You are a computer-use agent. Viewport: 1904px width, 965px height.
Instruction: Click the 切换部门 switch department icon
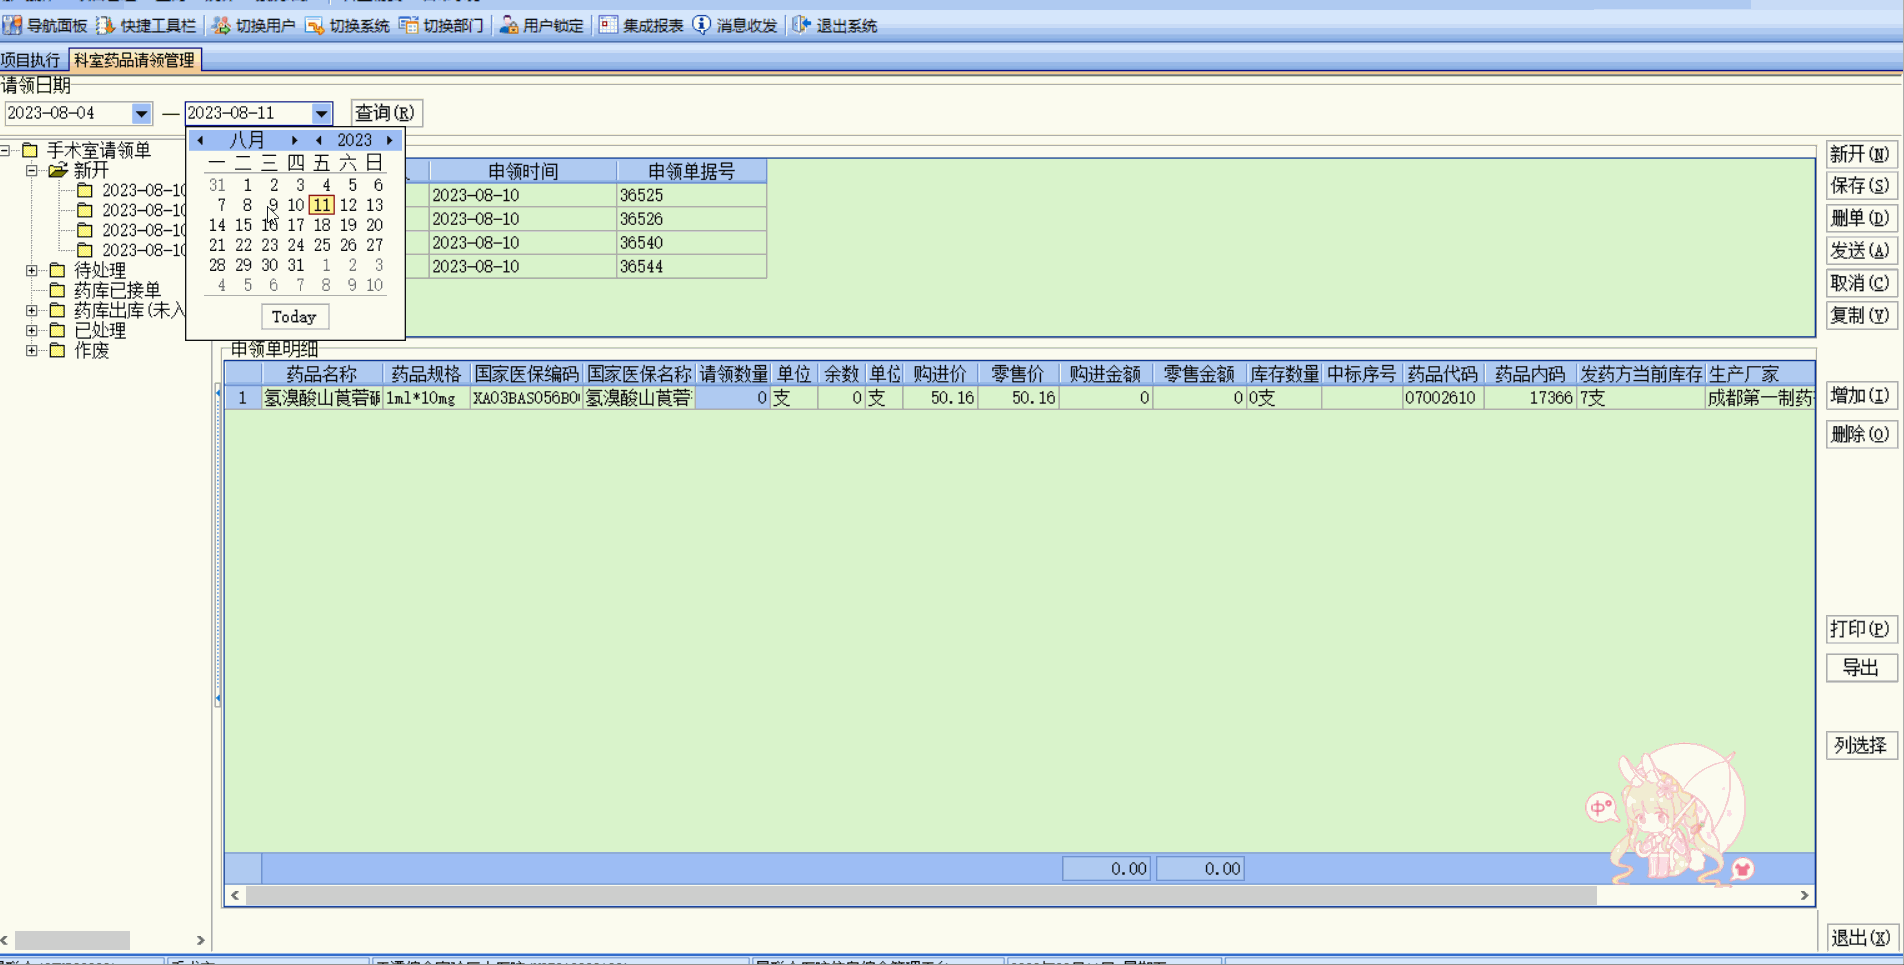[x=409, y=25]
